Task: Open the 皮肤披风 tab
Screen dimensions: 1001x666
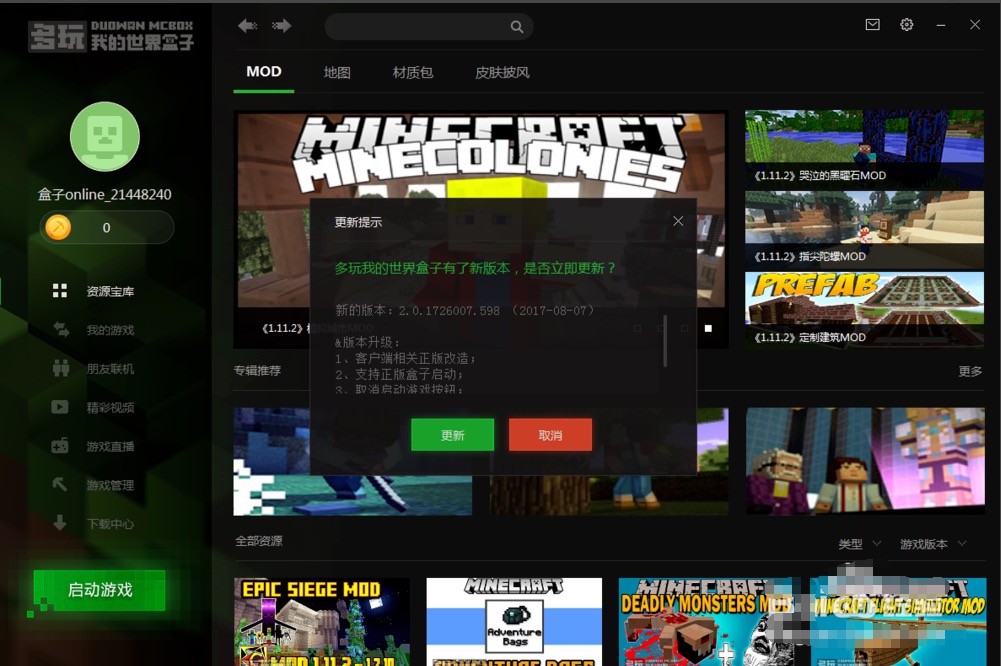Action: 502,71
